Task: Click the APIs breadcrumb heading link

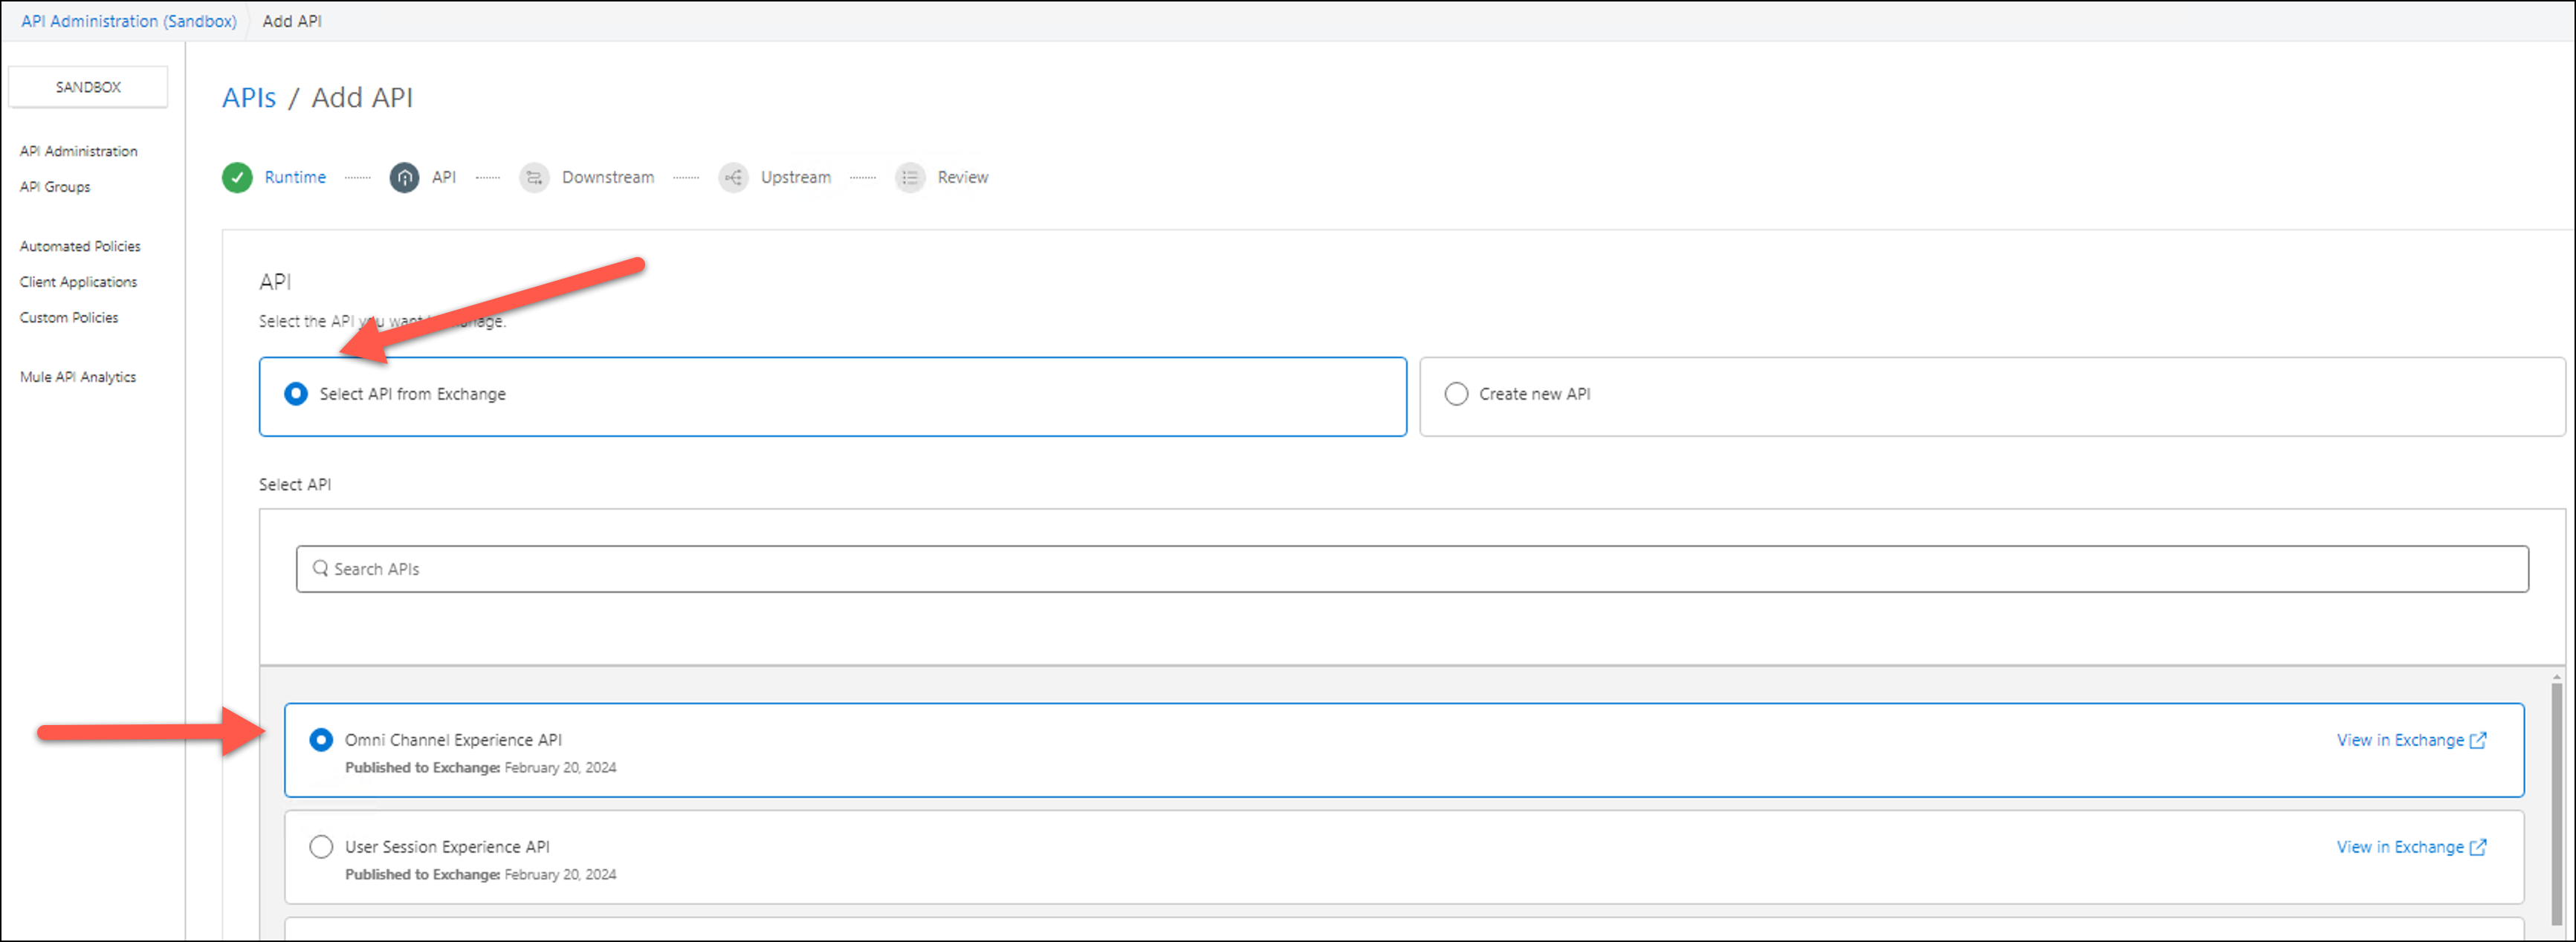Action: (x=249, y=98)
